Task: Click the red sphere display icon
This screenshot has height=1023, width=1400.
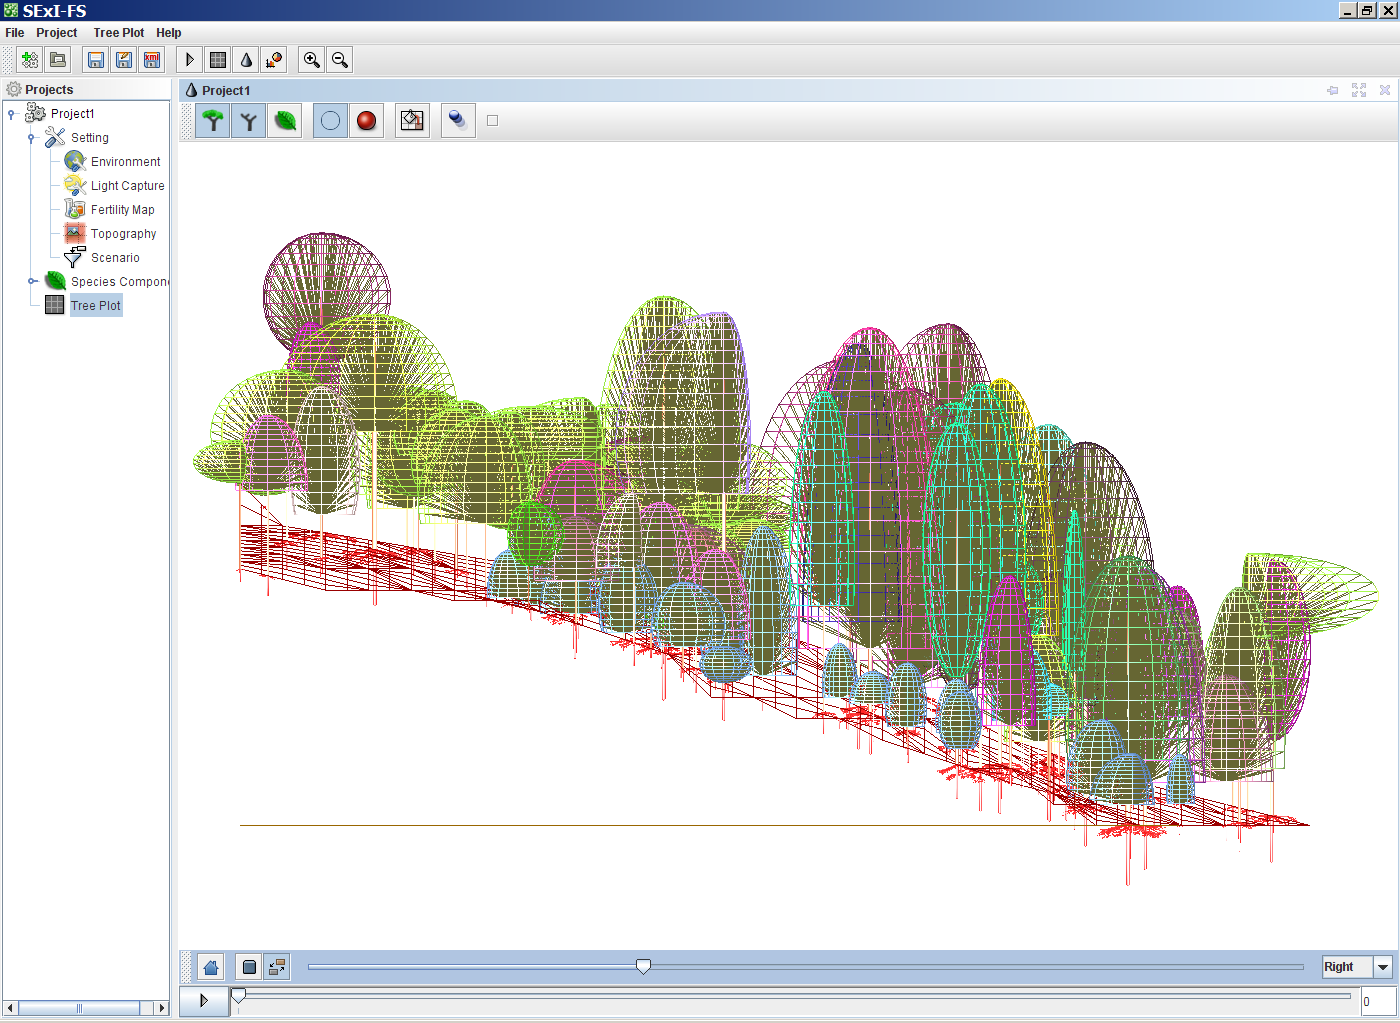Action: 367,121
